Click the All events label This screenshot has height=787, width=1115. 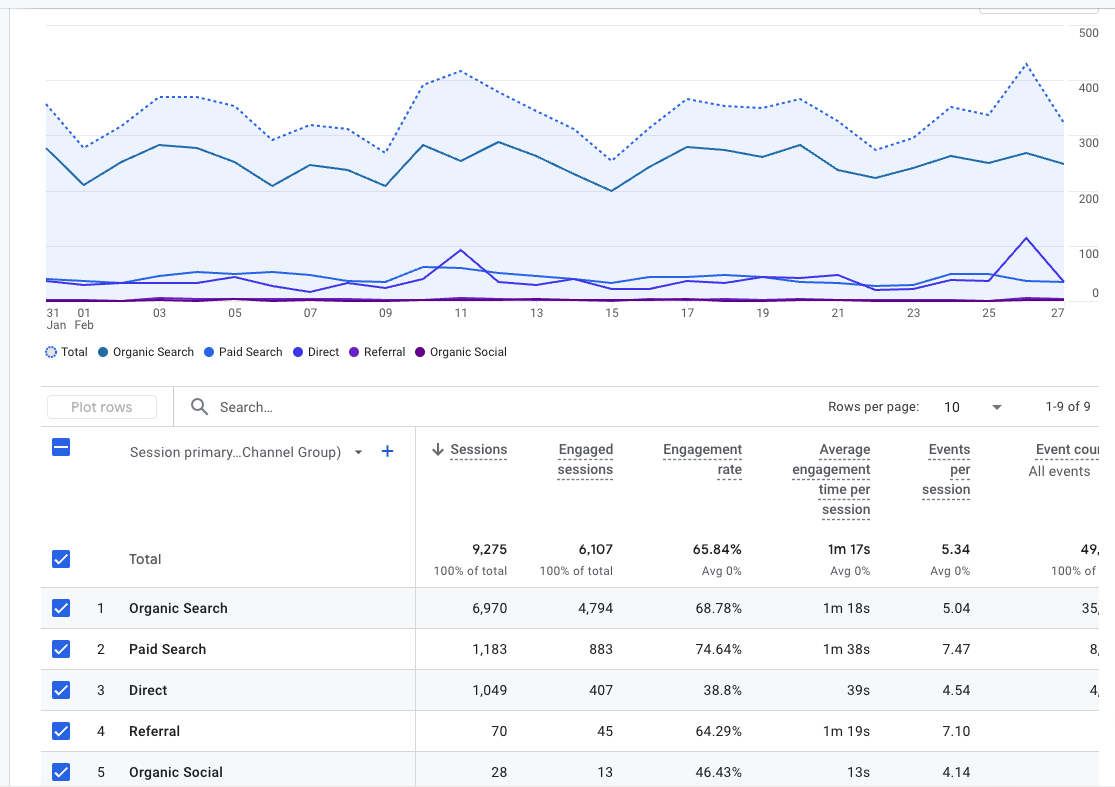[1059, 471]
